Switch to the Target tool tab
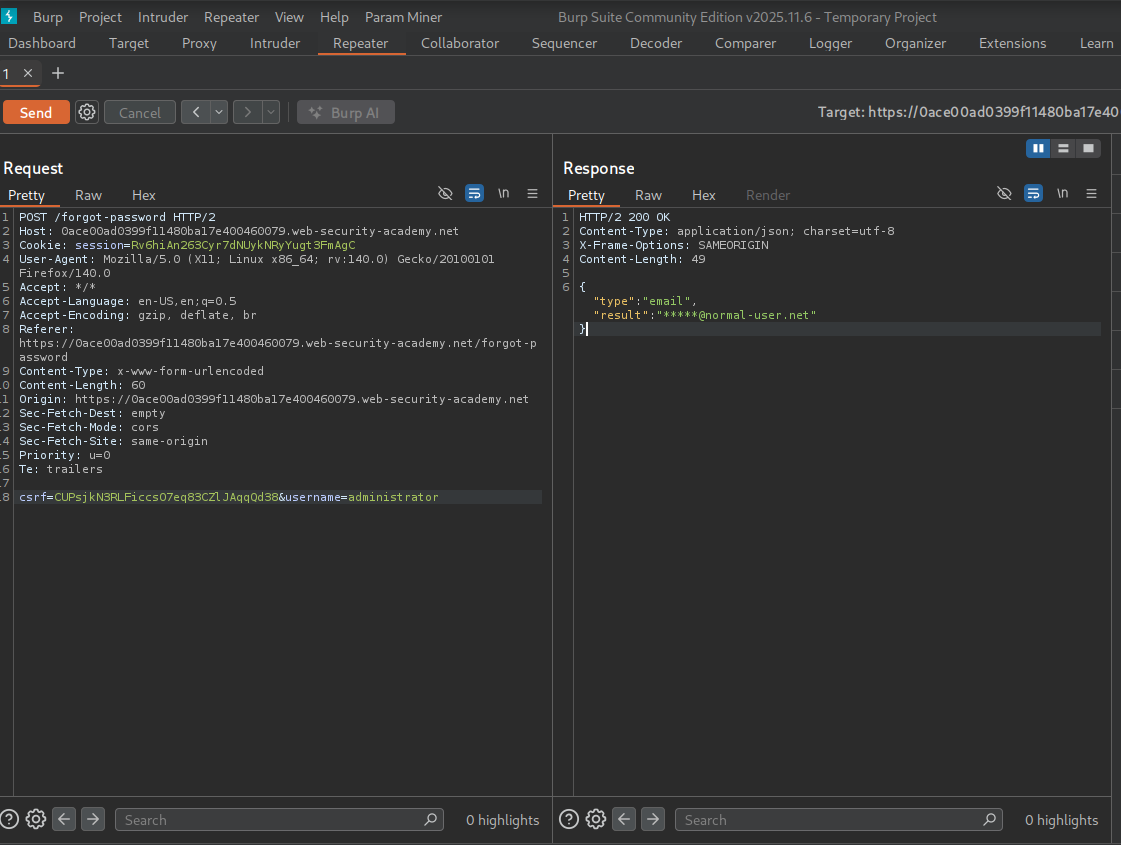The height and width of the screenshot is (845, 1121). [129, 43]
